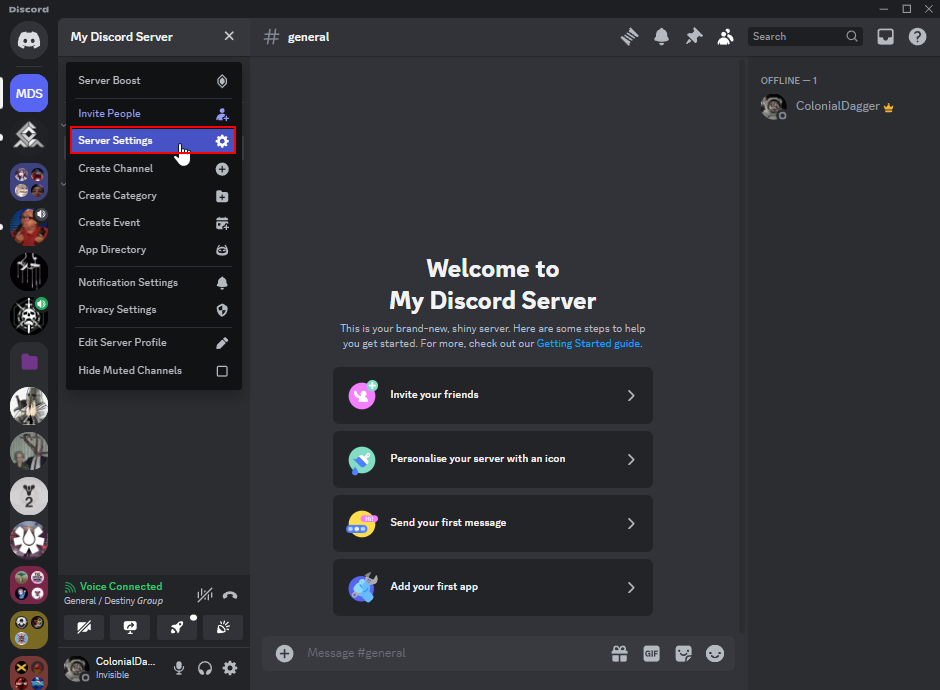940x690 pixels.
Task: Select the white angular emblem server icon
Action: point(29,137)
